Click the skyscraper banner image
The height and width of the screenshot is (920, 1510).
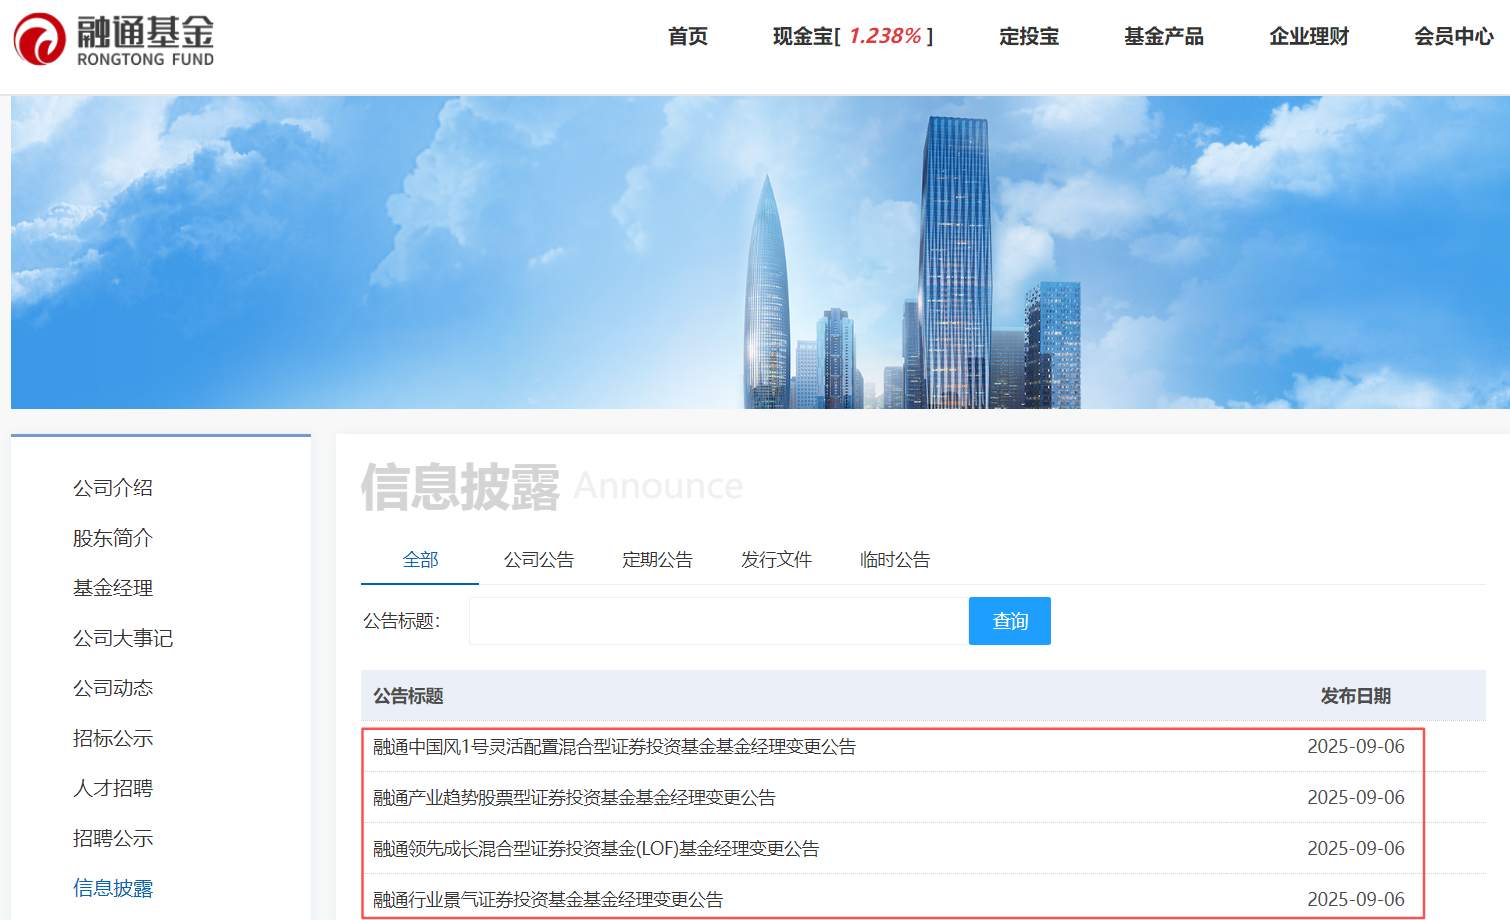(760, 252)
